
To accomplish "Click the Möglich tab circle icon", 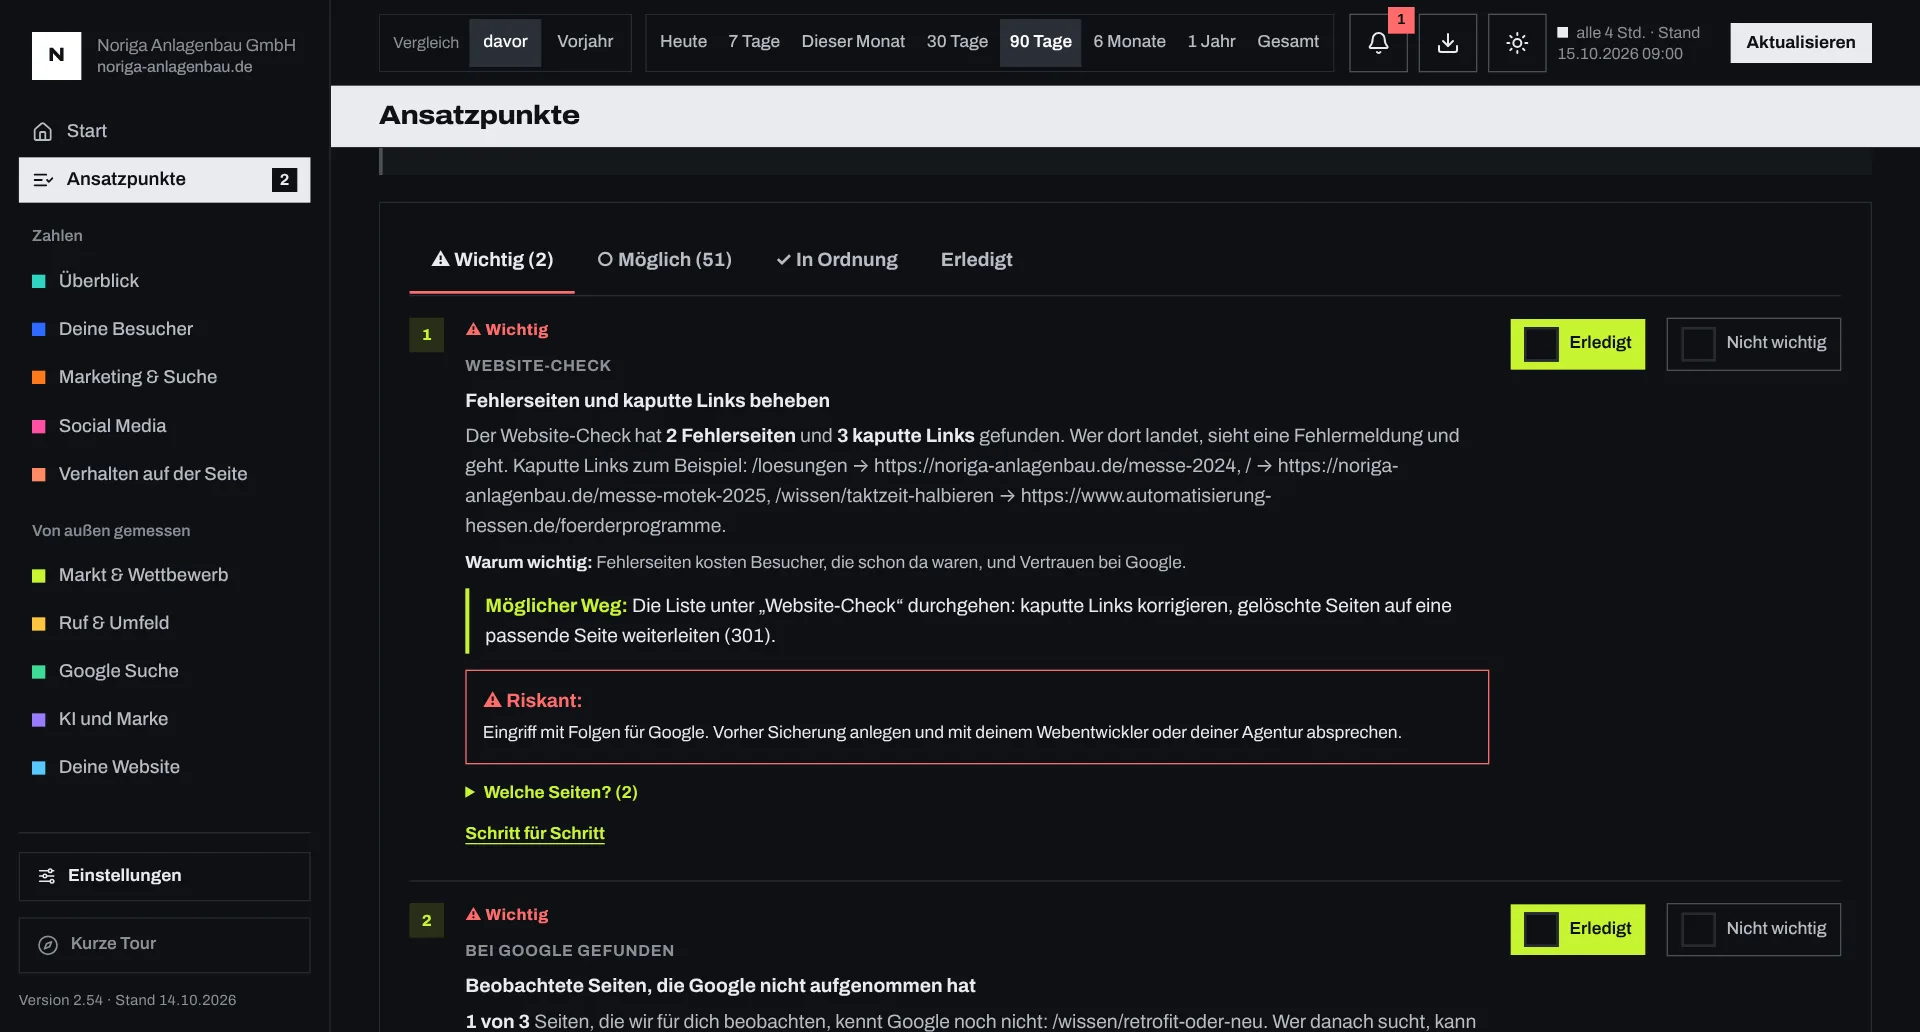I will click(x=605, y=259).
